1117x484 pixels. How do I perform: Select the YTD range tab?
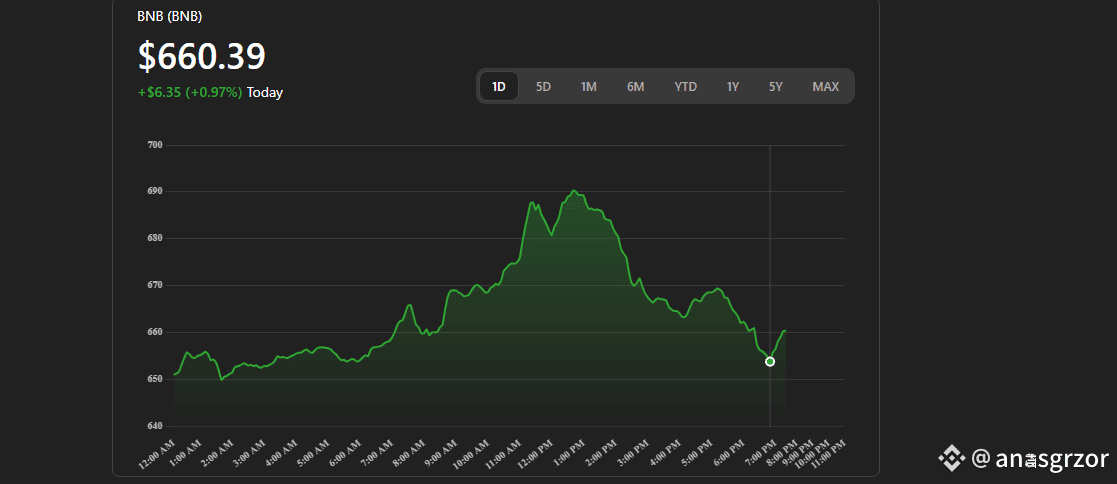pos(685,86)
